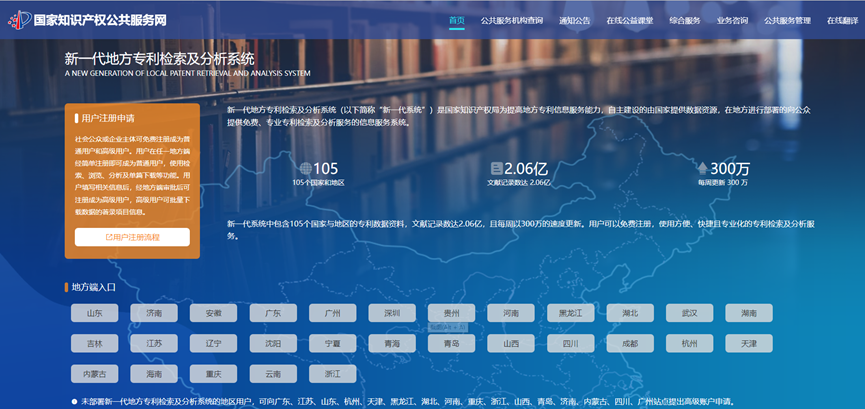Select 公共服务管理 menu item
Viewport: 865px width, 409px height.
tap(787, 21)
